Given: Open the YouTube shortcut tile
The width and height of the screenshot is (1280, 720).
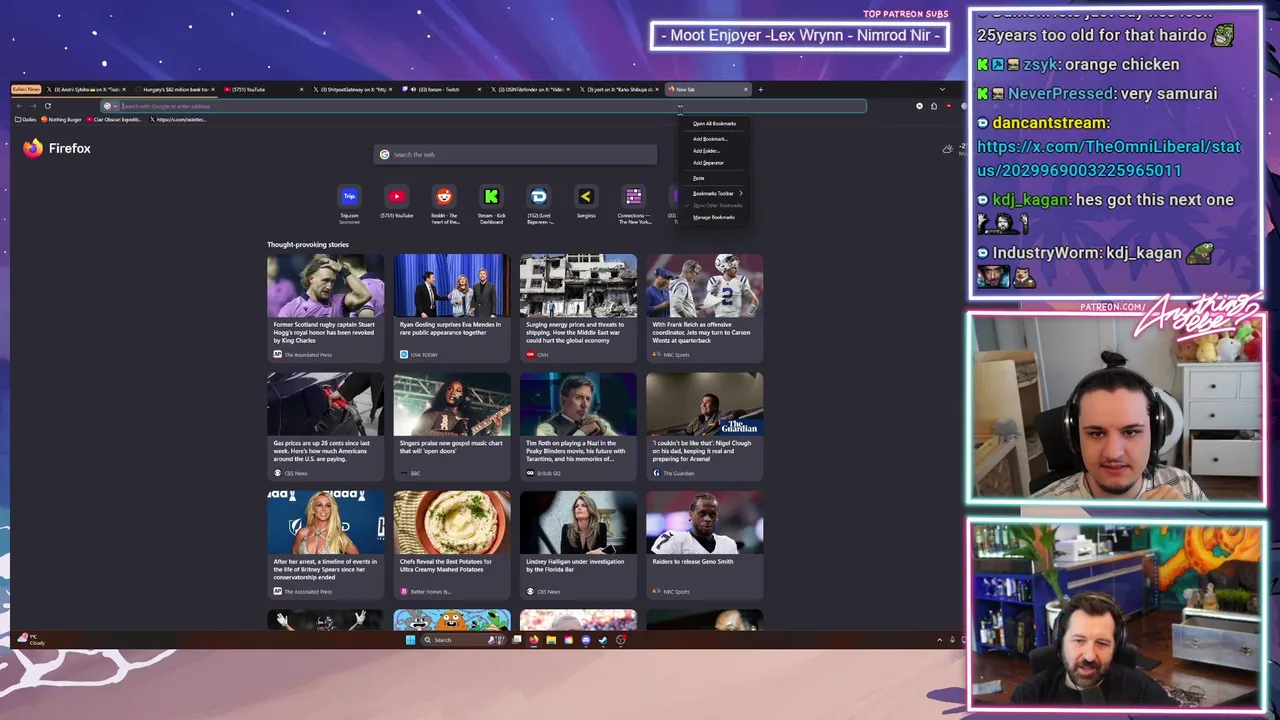Looking at the screenshot, I should pos(397,201).
